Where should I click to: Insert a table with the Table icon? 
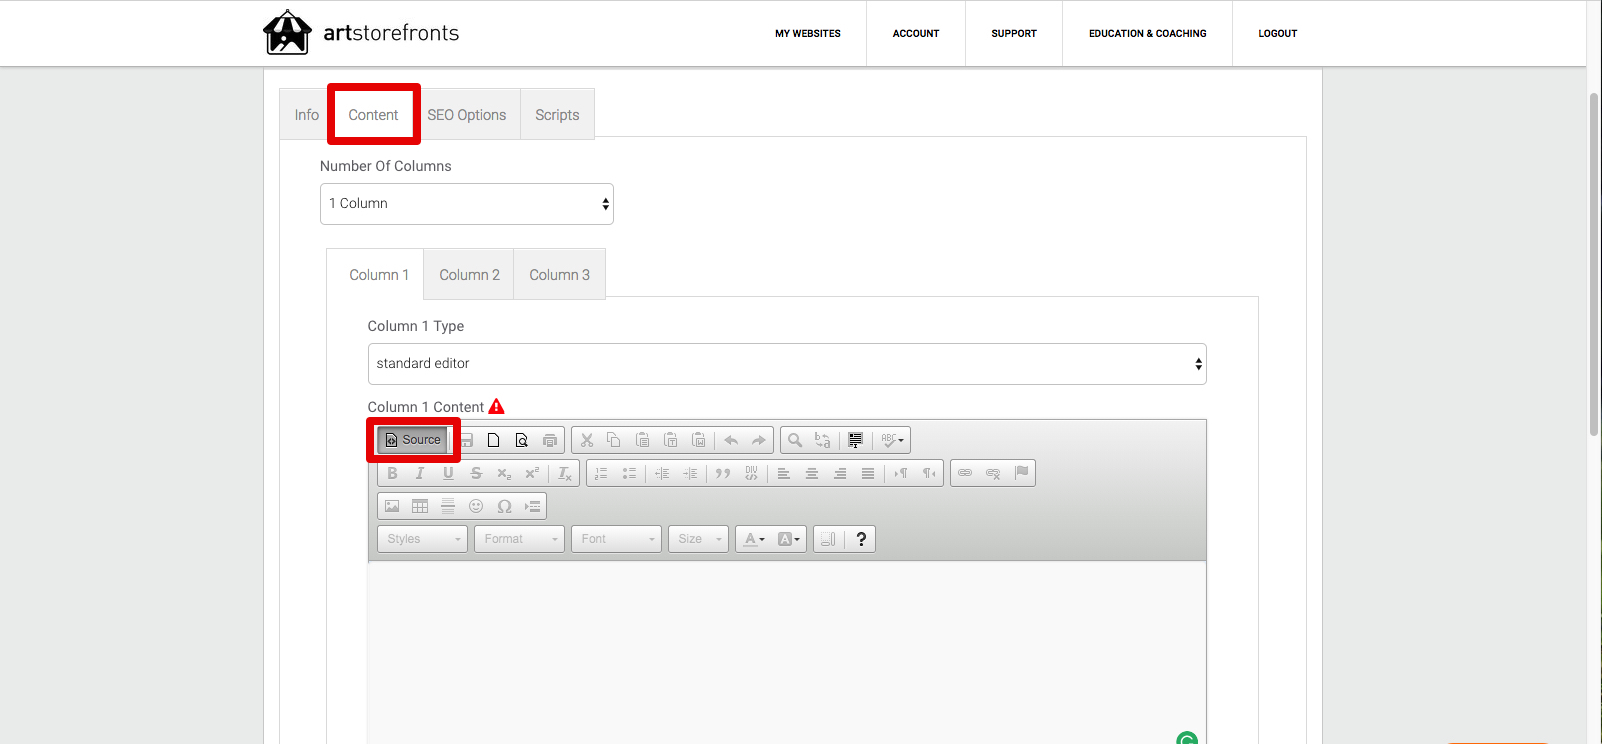(x=420, y=506)
